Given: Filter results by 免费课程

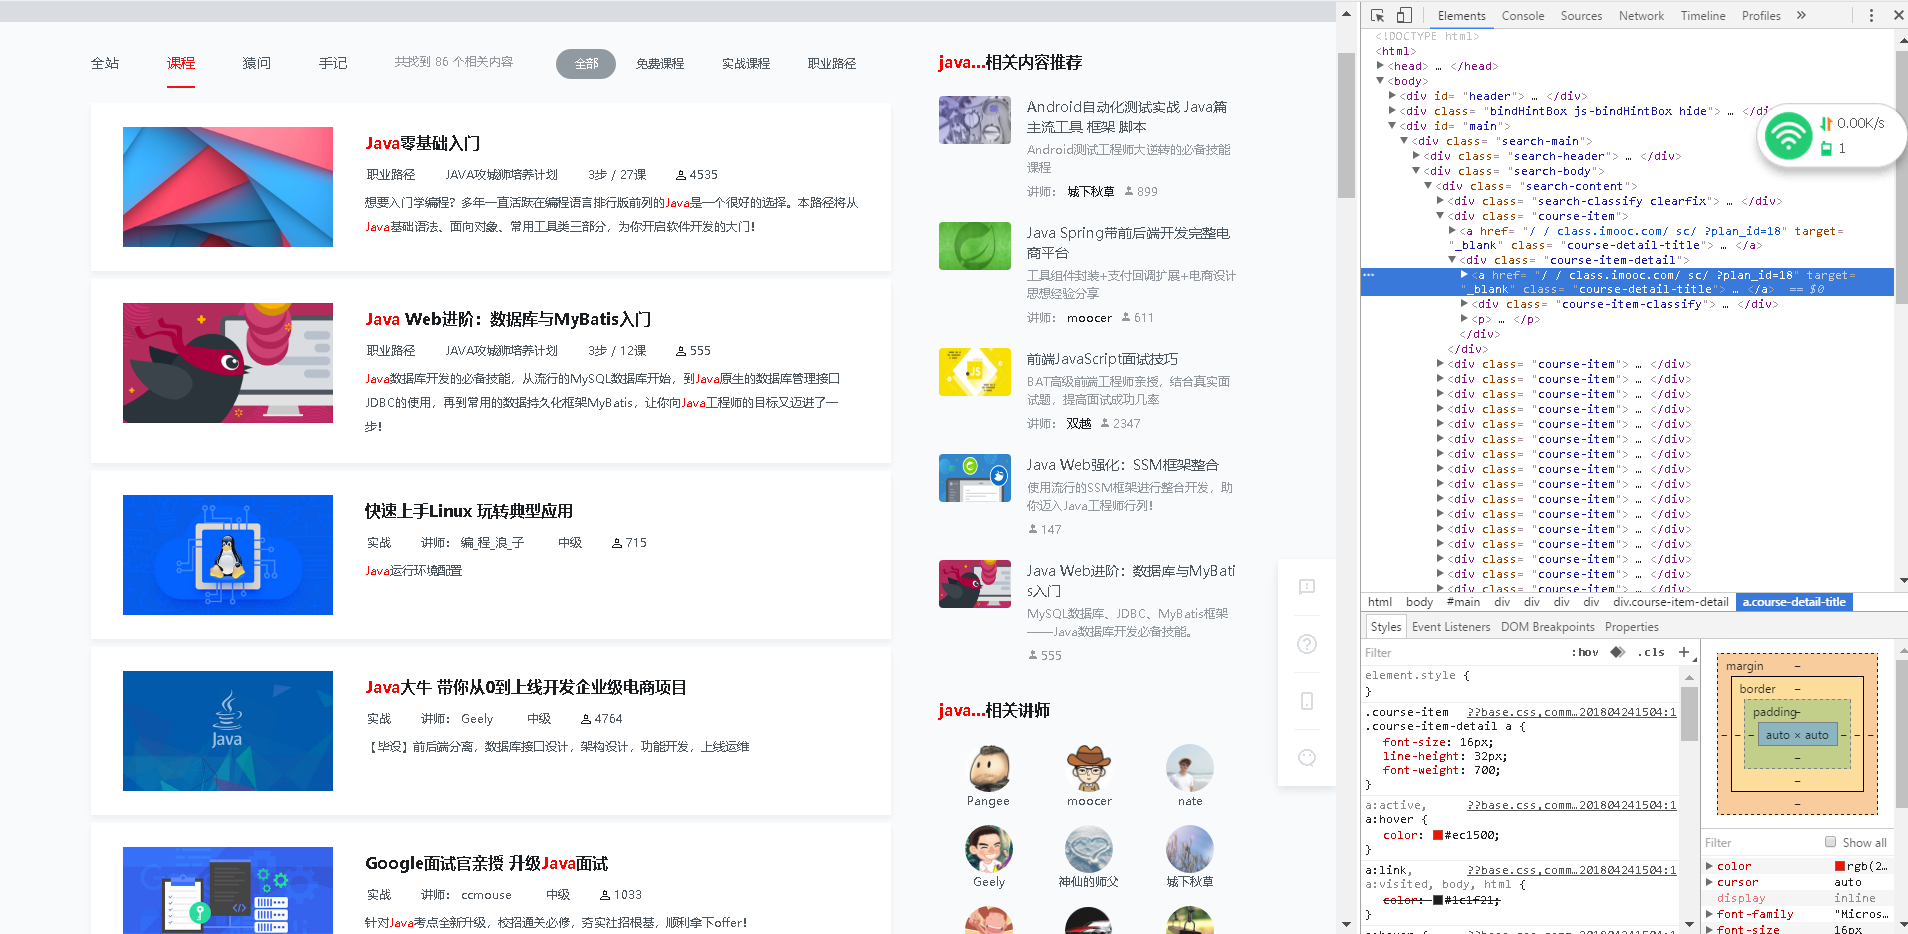Looking at the screenshot, I should click(x=660, y=64).
